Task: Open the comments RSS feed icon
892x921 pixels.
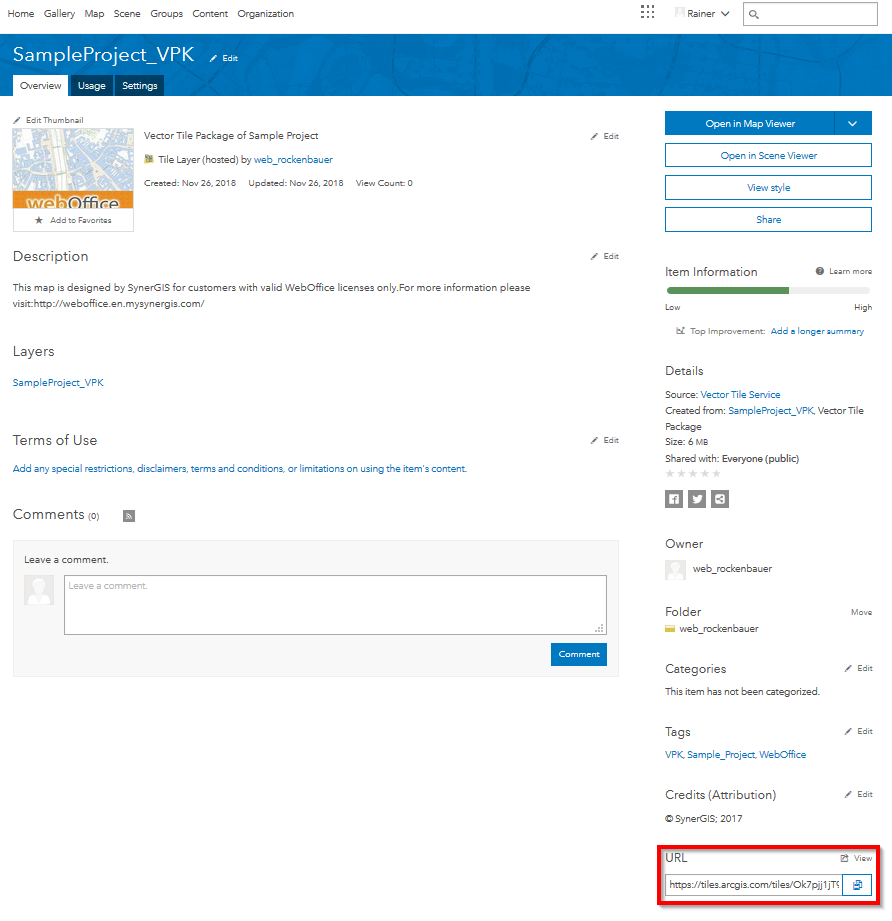Action: [x=128, y=516]
